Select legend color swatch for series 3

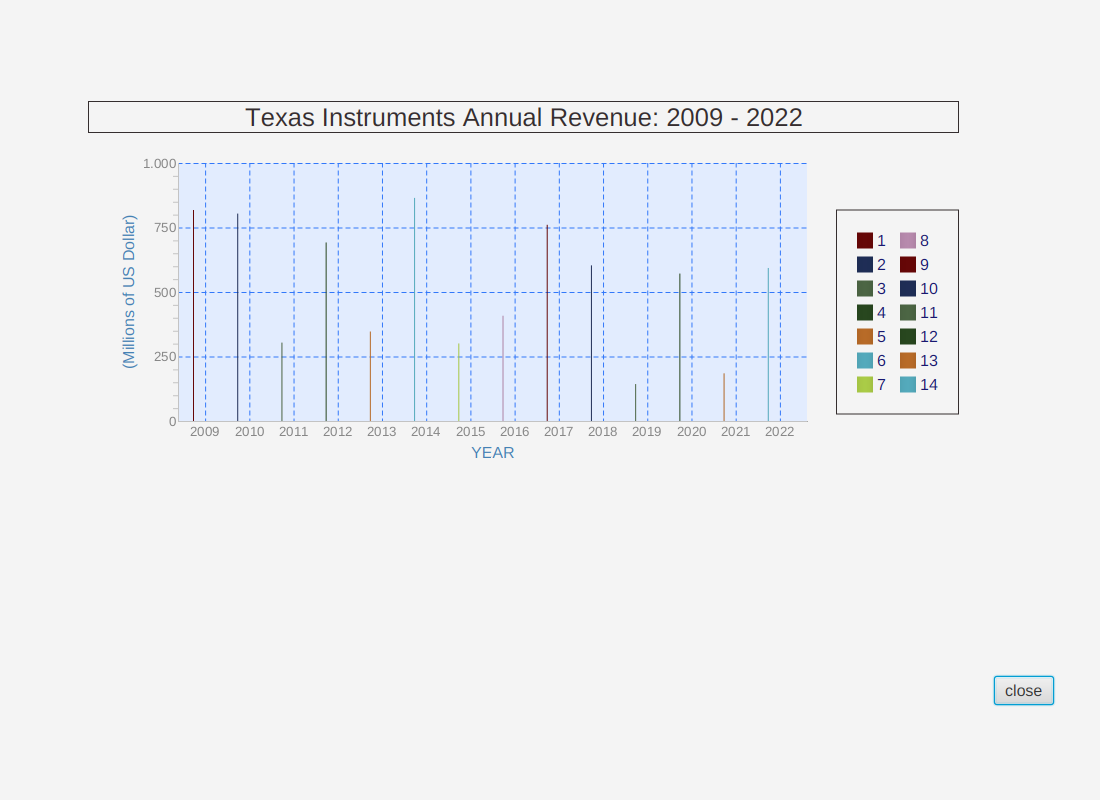pos(865,288)
